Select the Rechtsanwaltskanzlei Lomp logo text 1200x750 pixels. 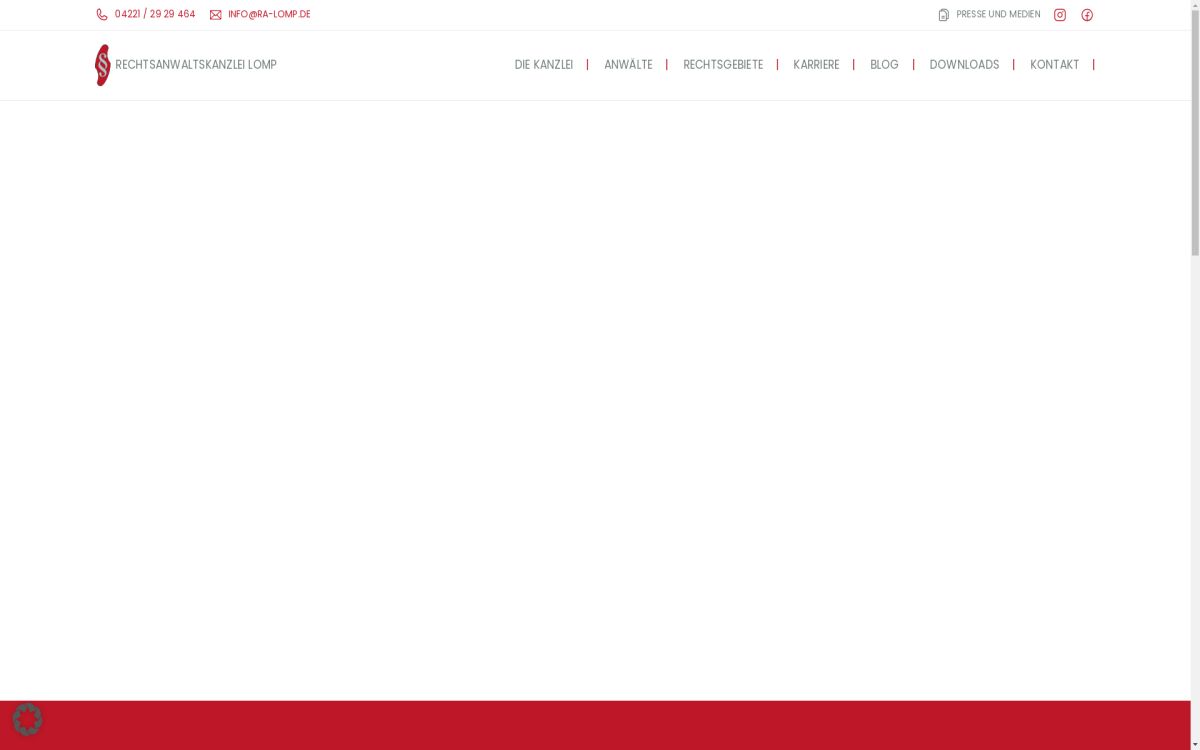point(194,64)
